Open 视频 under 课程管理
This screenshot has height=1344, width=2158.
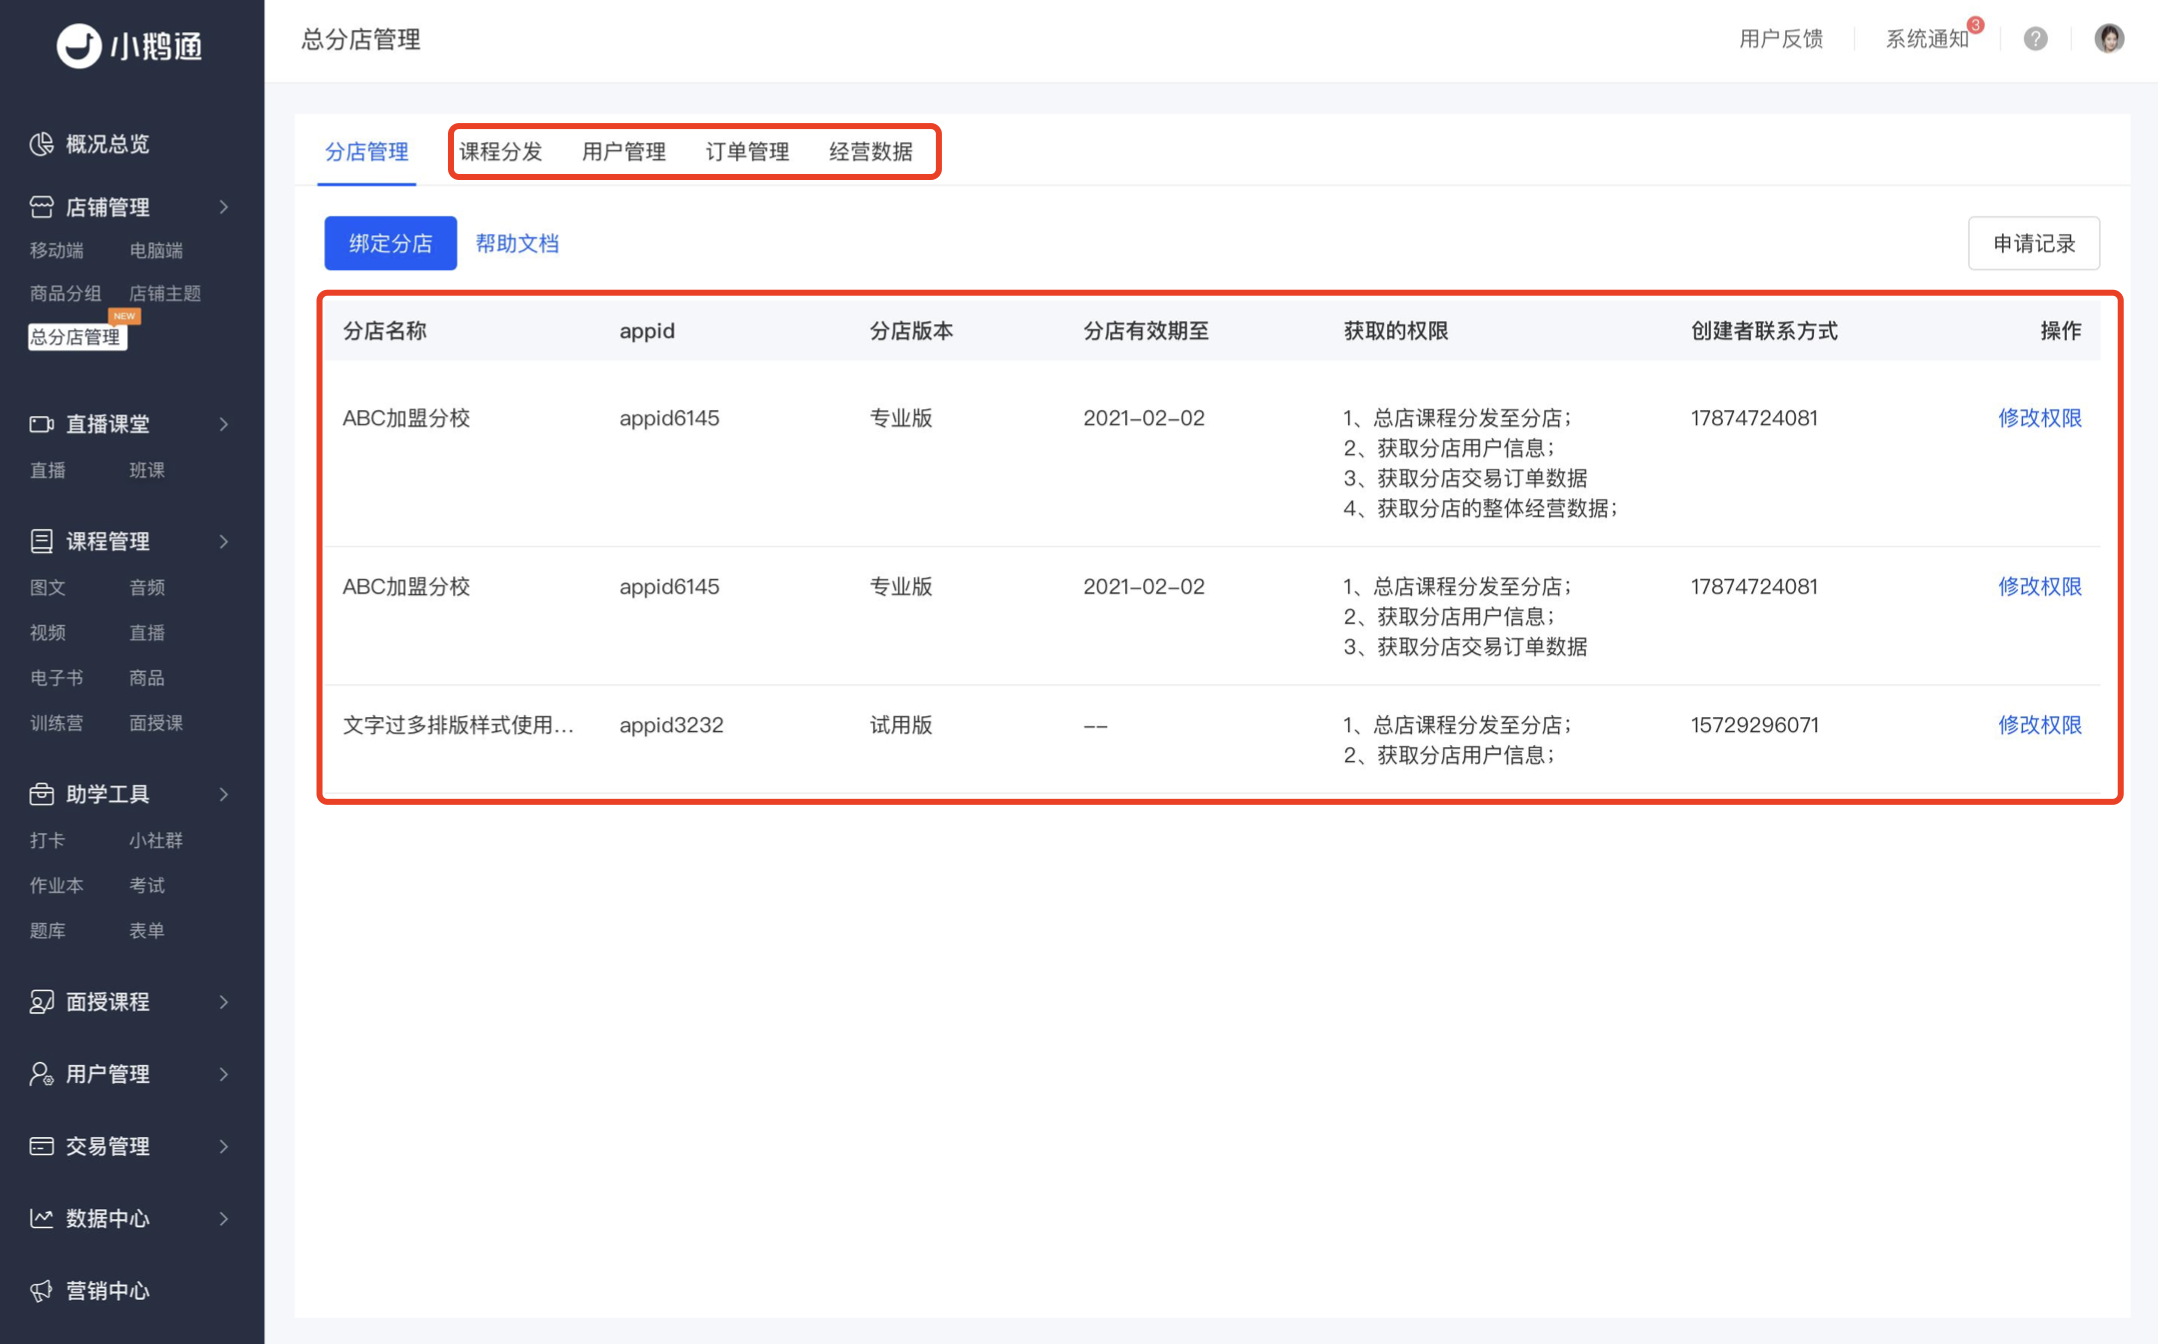tap(47, 632)
